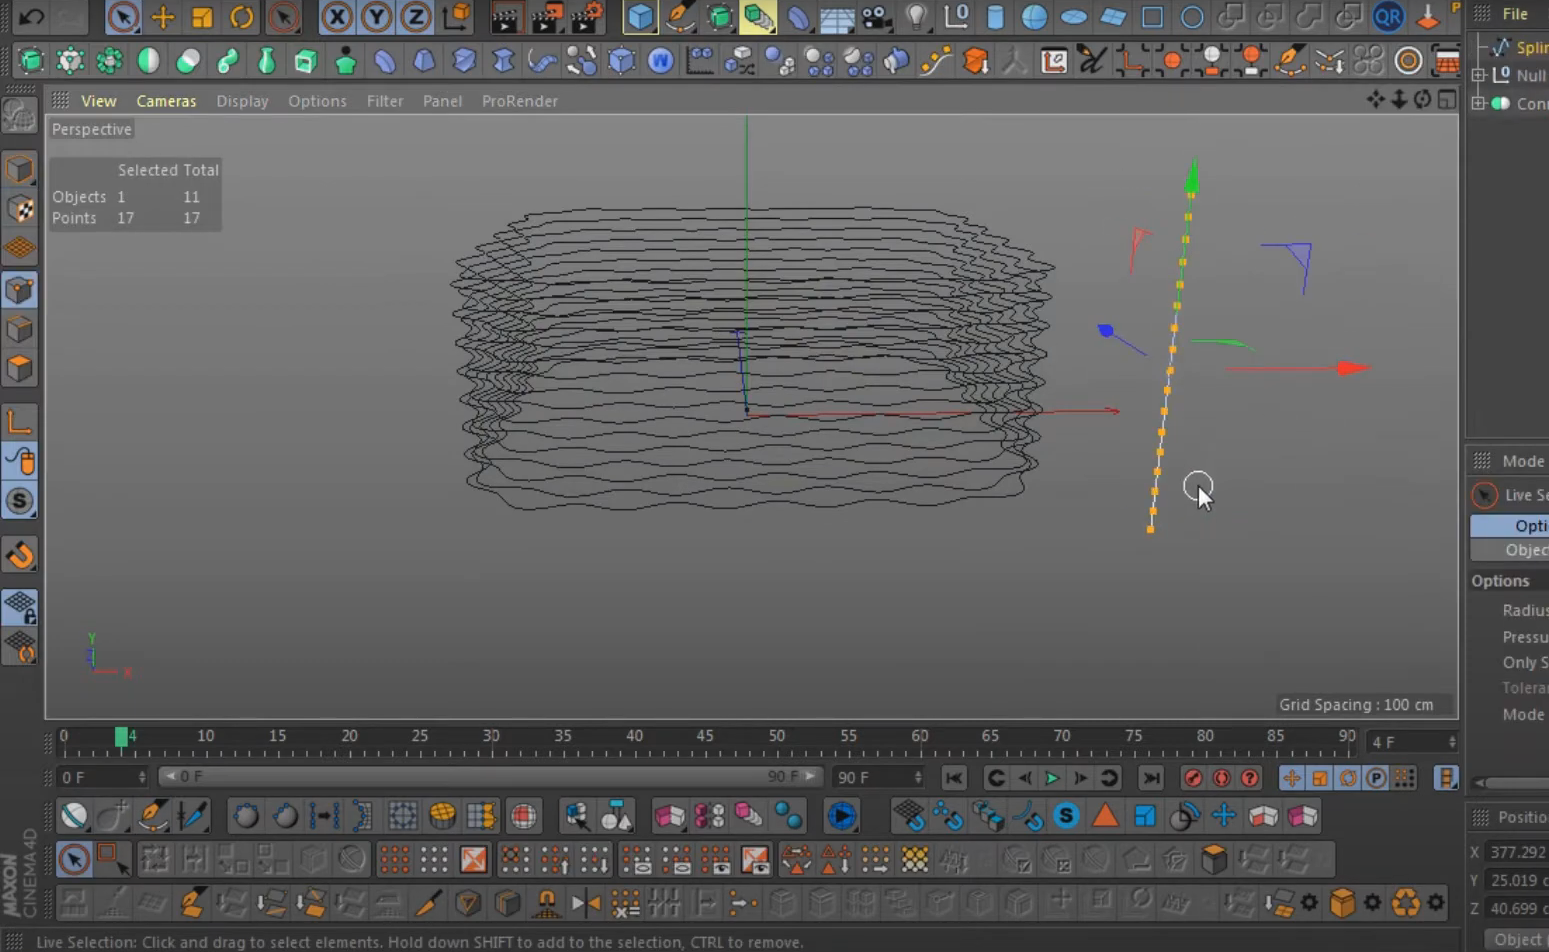Click the start frame 0 F field
The width and height of the screenshot is (1549, 952).
coord(103,777)
